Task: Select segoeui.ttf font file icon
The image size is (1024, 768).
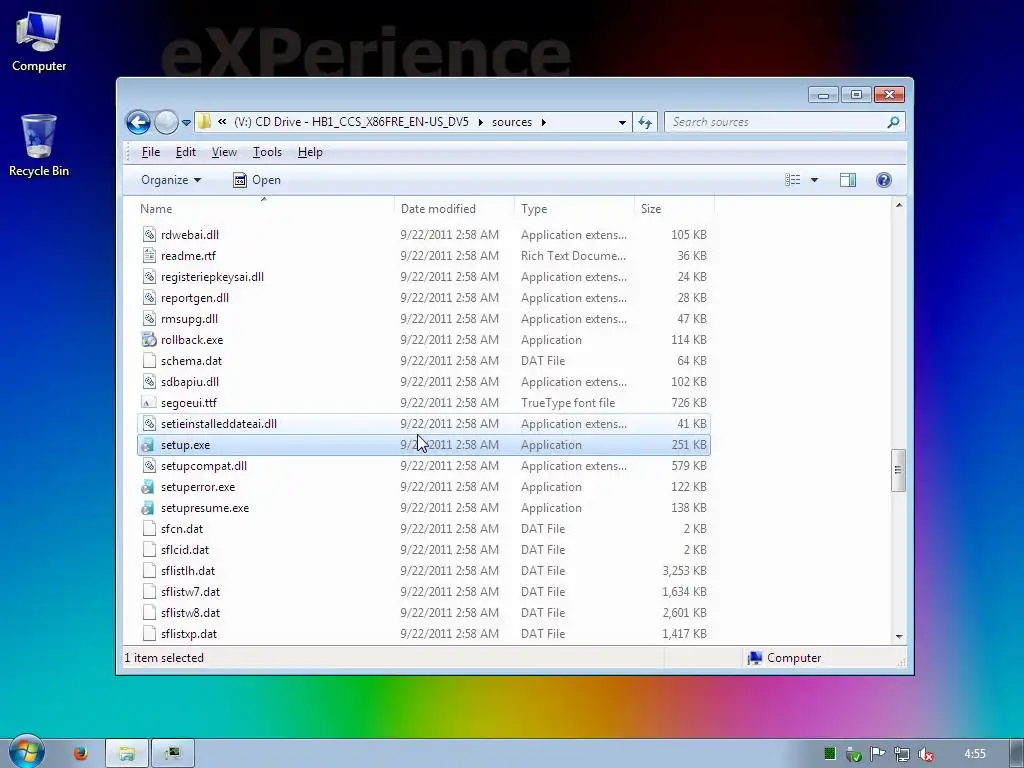Action: tap(149, 403)
